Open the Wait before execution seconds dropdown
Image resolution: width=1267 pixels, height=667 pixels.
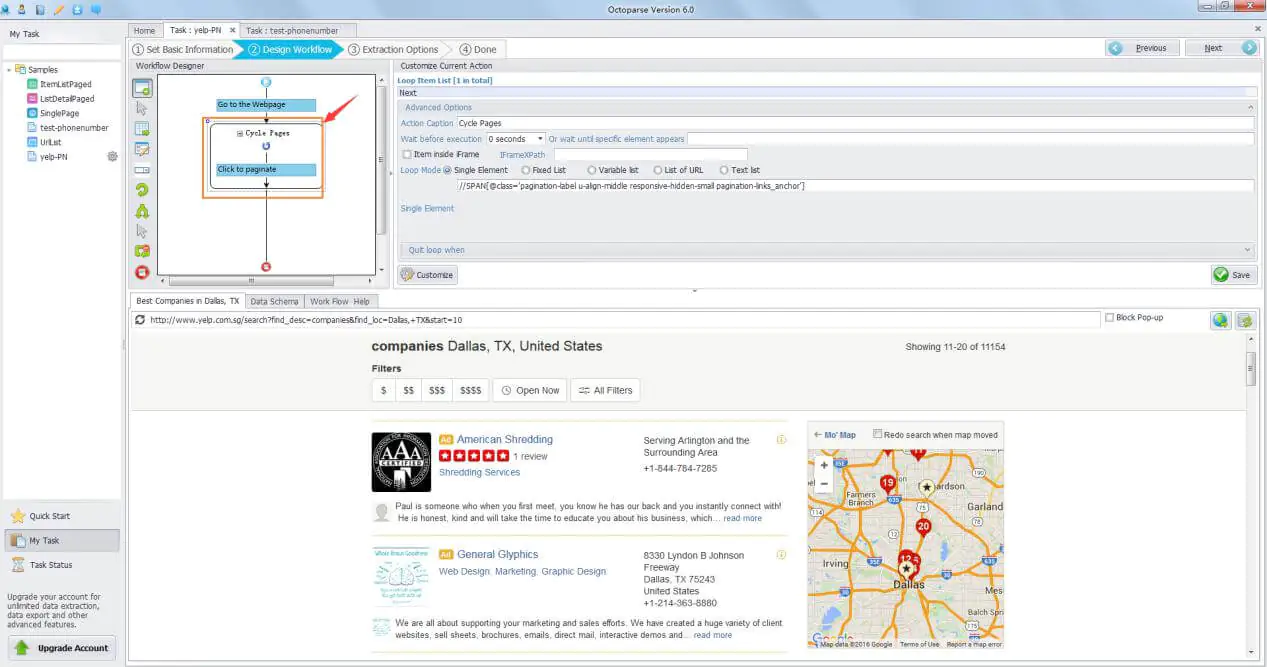pyautogui.click(x=541, y=139)
